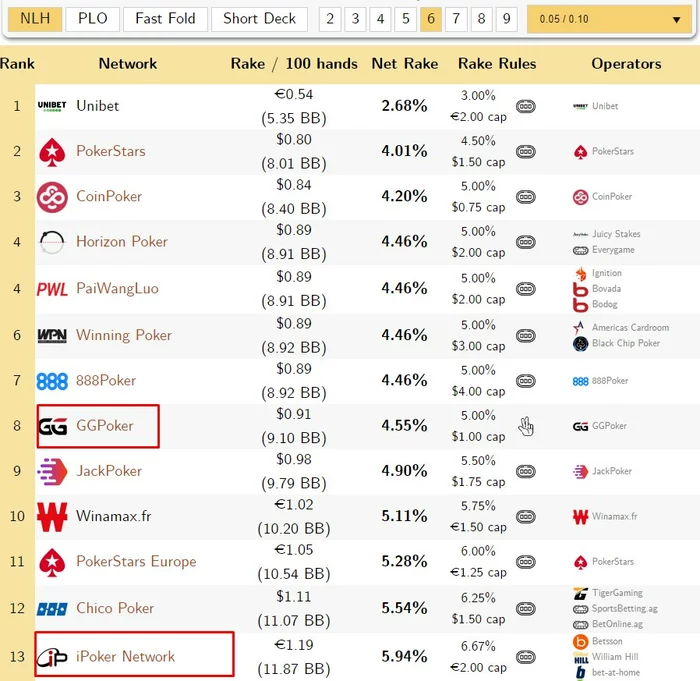
Task: Open rake rules details icon for 888Poker
Action: pos(526,381)
